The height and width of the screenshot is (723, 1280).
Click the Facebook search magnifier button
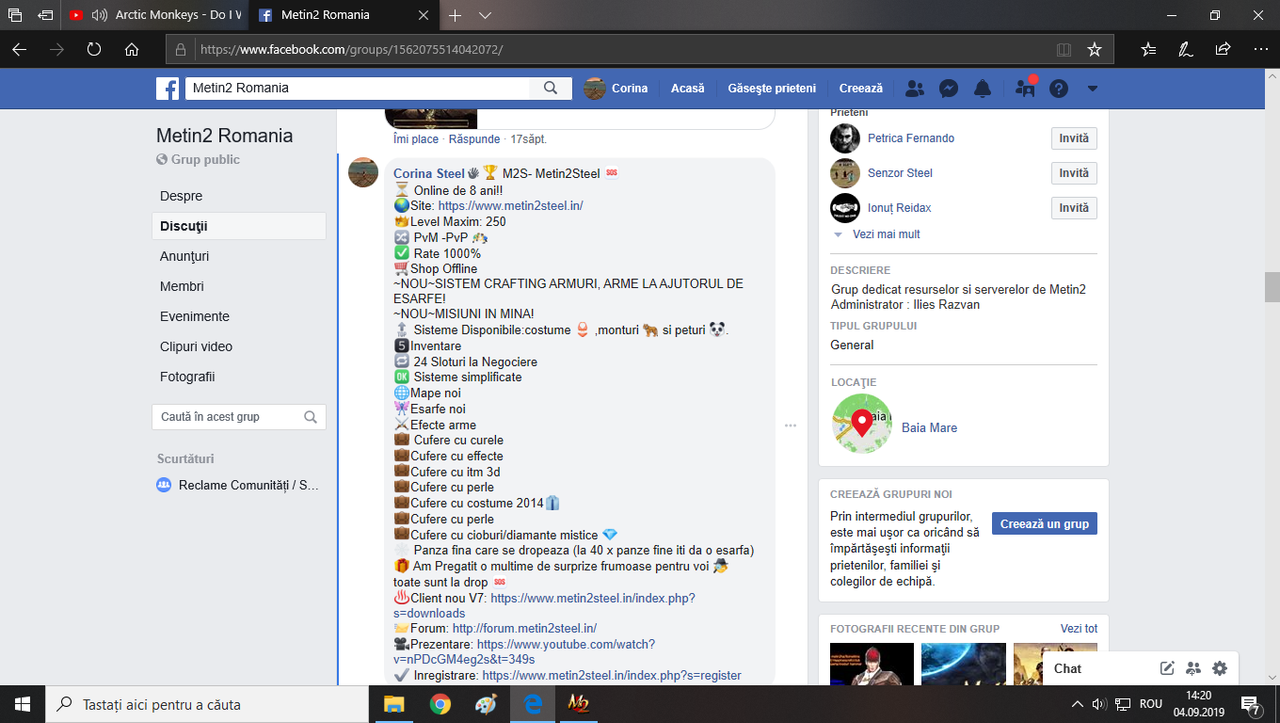tap(550, 88)
